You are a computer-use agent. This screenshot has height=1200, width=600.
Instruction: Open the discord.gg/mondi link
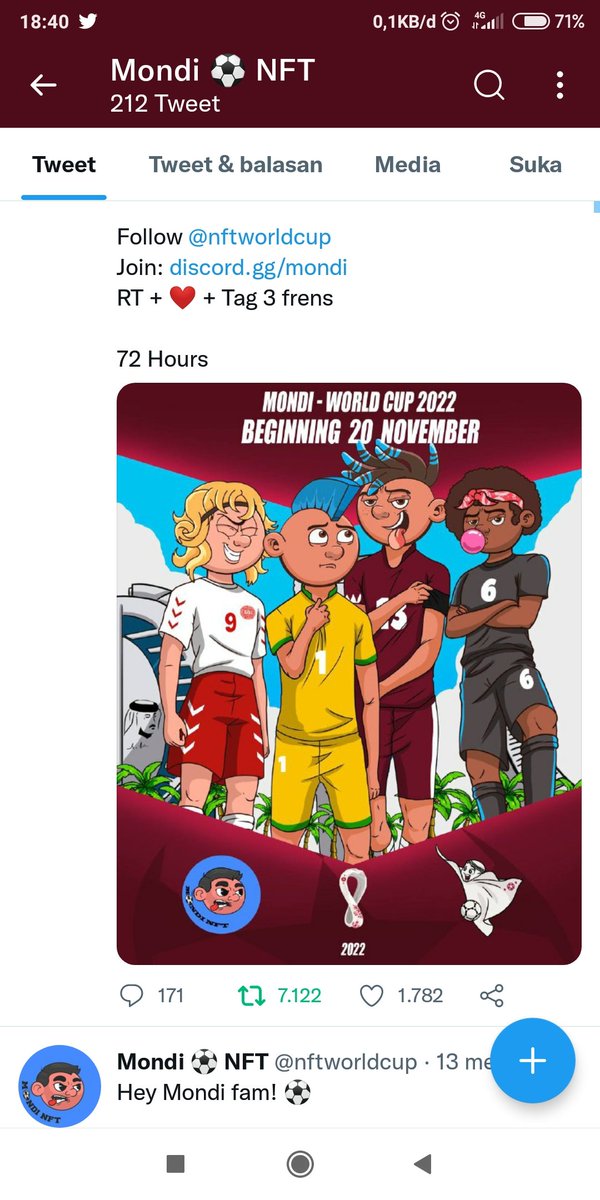pos(259,267)
